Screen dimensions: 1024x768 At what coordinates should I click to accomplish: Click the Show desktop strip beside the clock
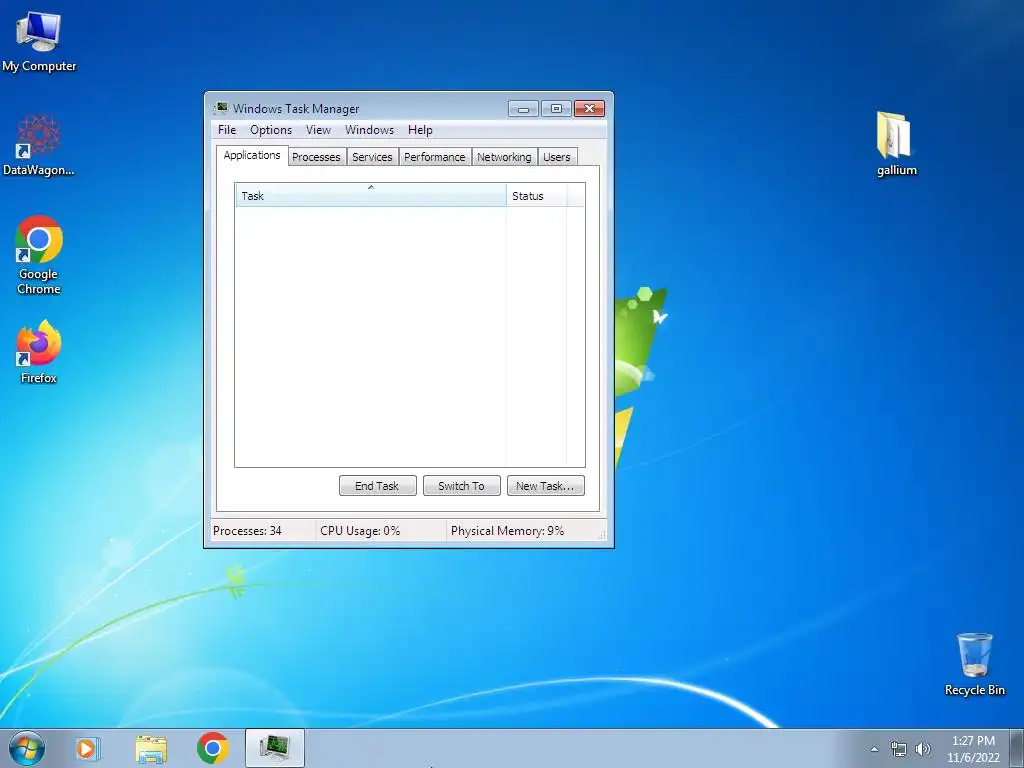[1017, 748]
